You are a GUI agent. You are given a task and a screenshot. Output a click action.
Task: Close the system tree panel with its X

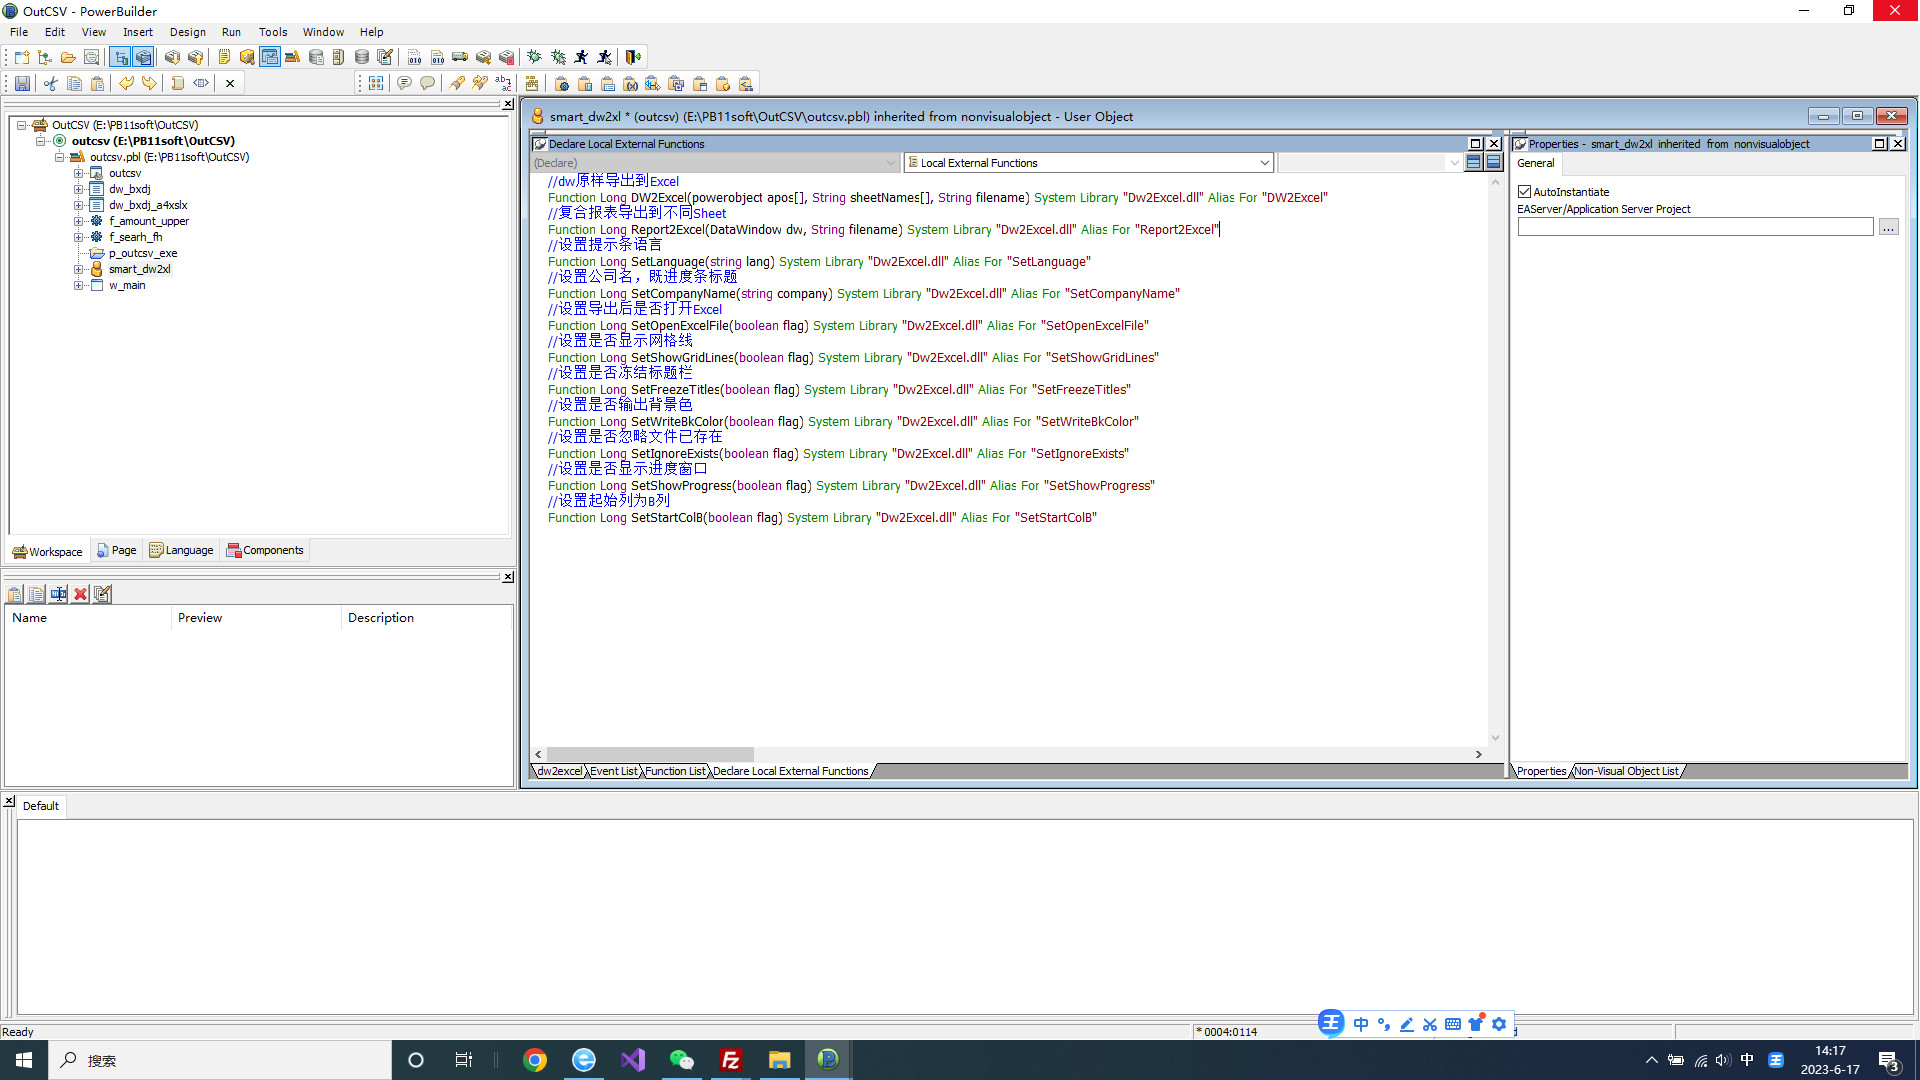[x=508, y=104]
